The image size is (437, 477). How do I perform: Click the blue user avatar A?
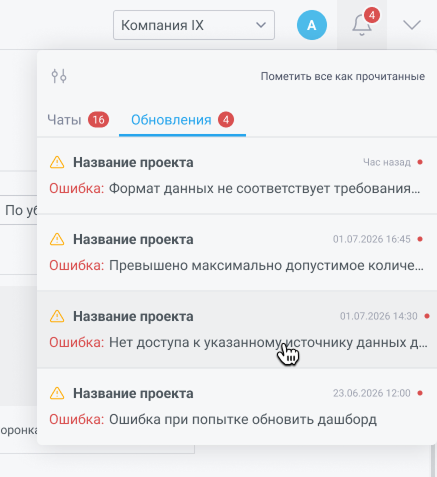click(312, 25)
